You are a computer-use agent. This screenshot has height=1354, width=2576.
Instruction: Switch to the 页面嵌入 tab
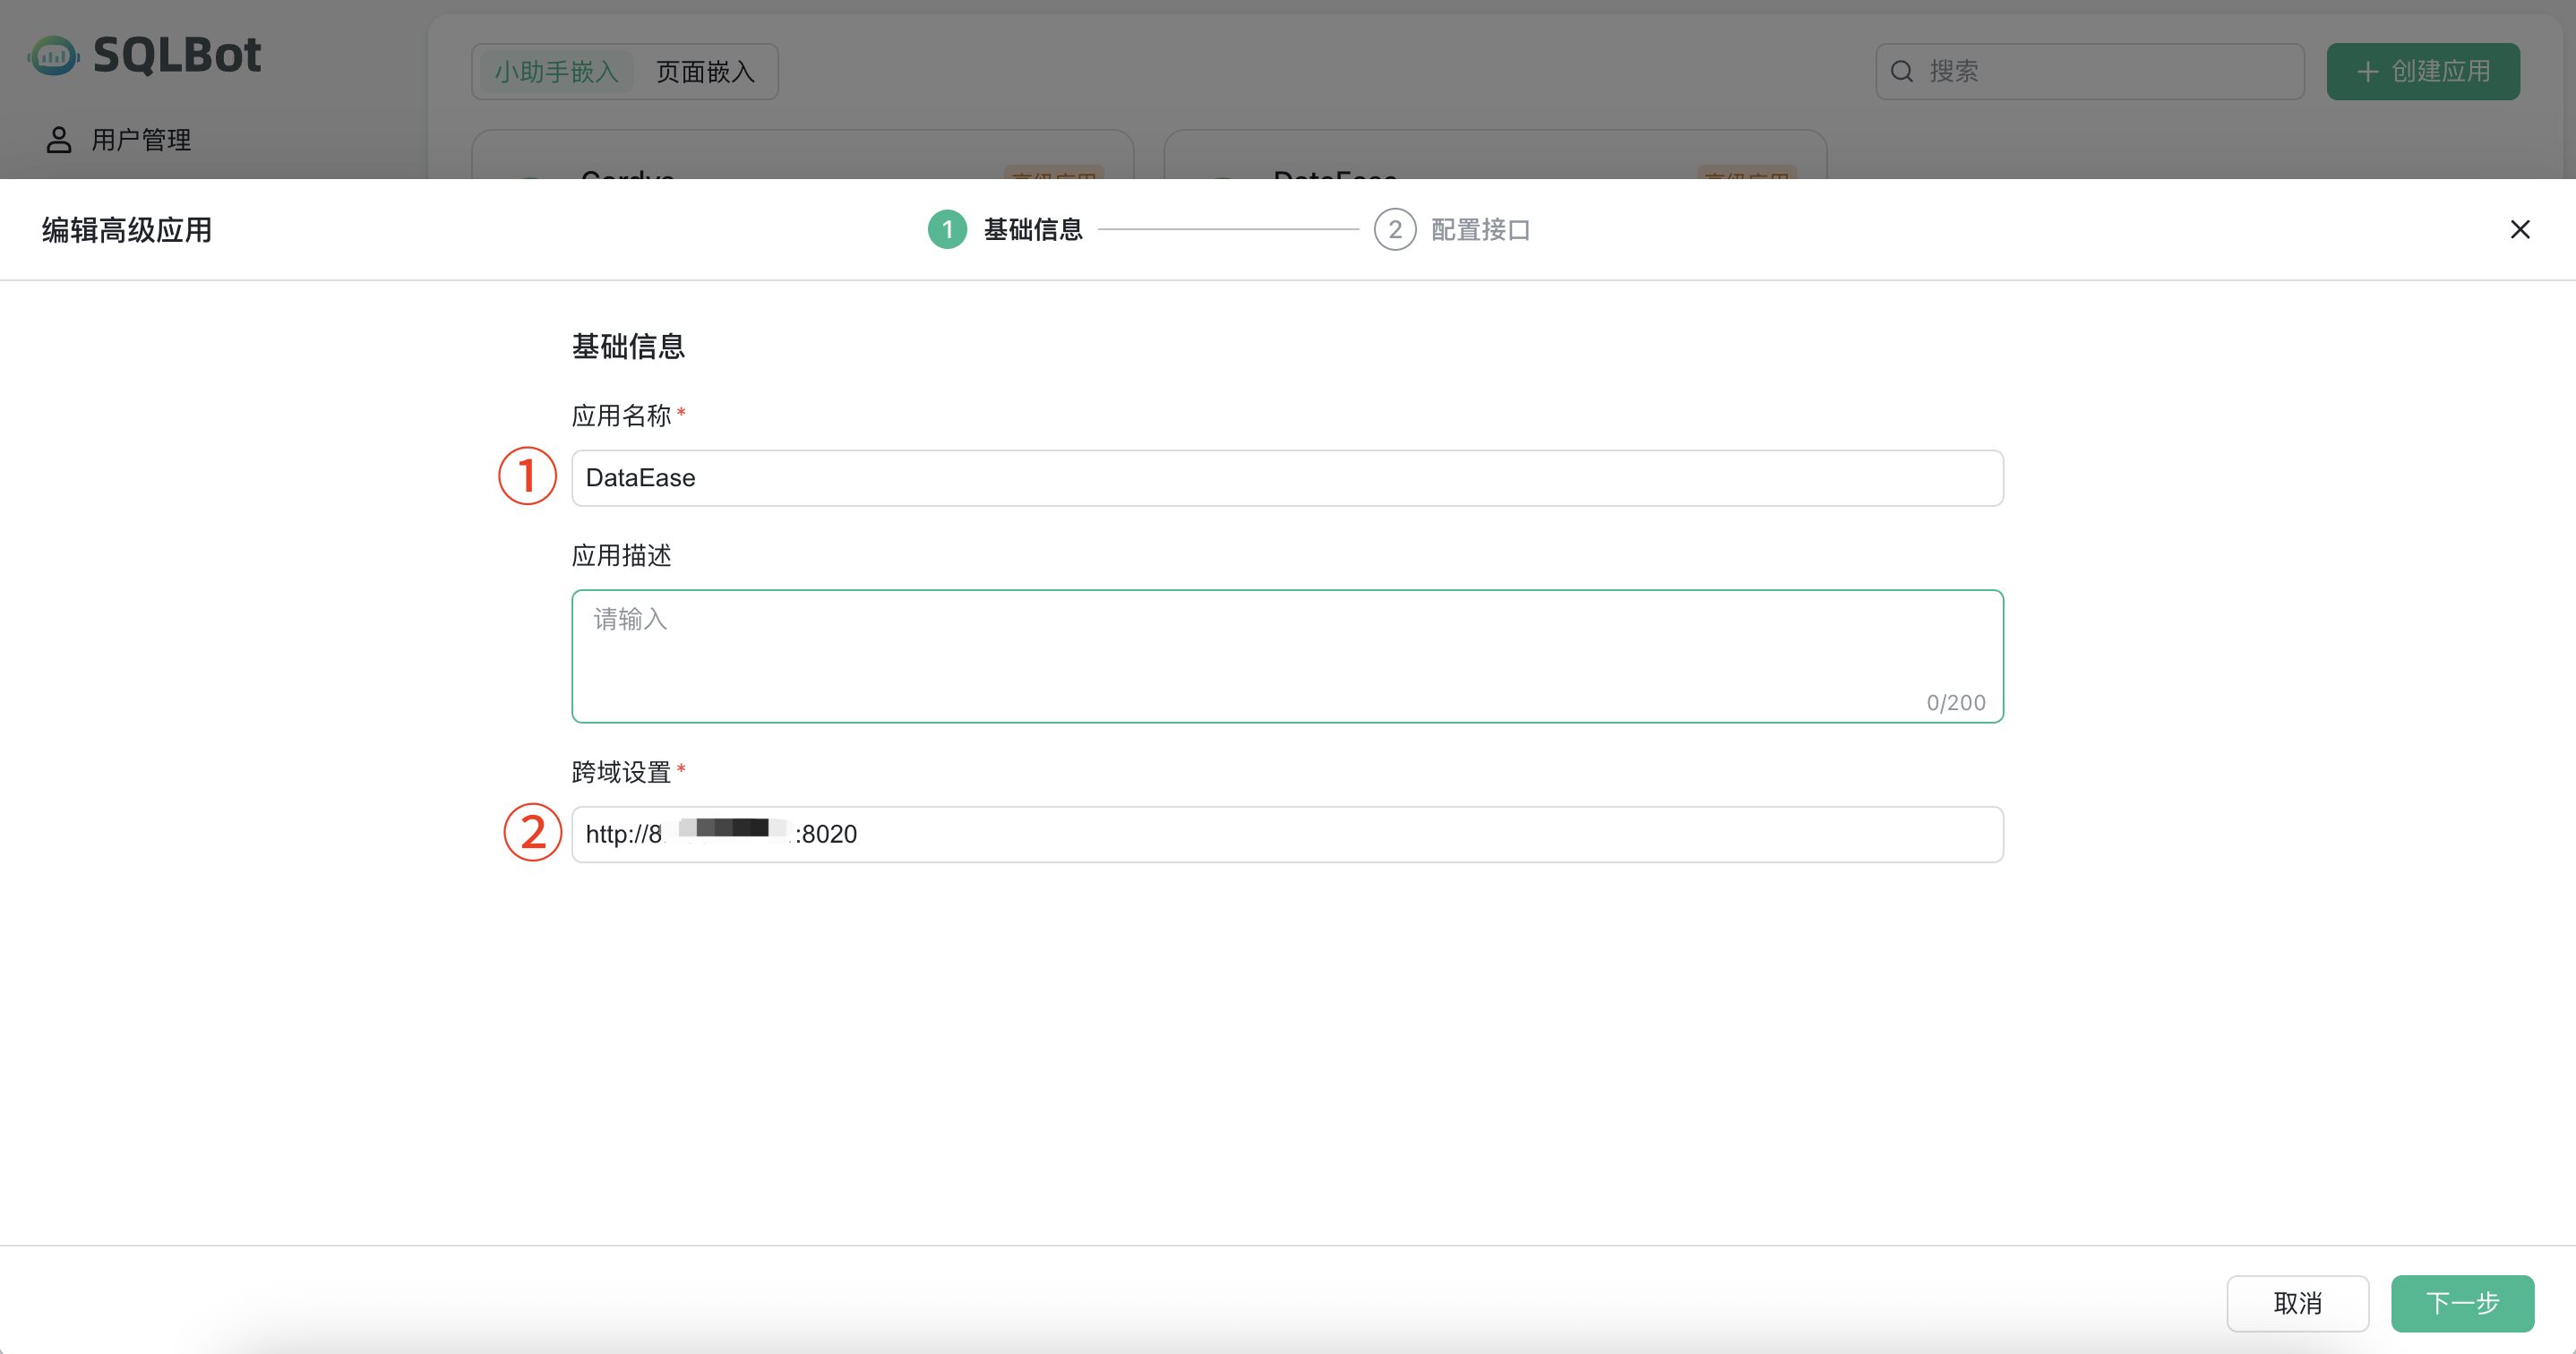(705, 71)
